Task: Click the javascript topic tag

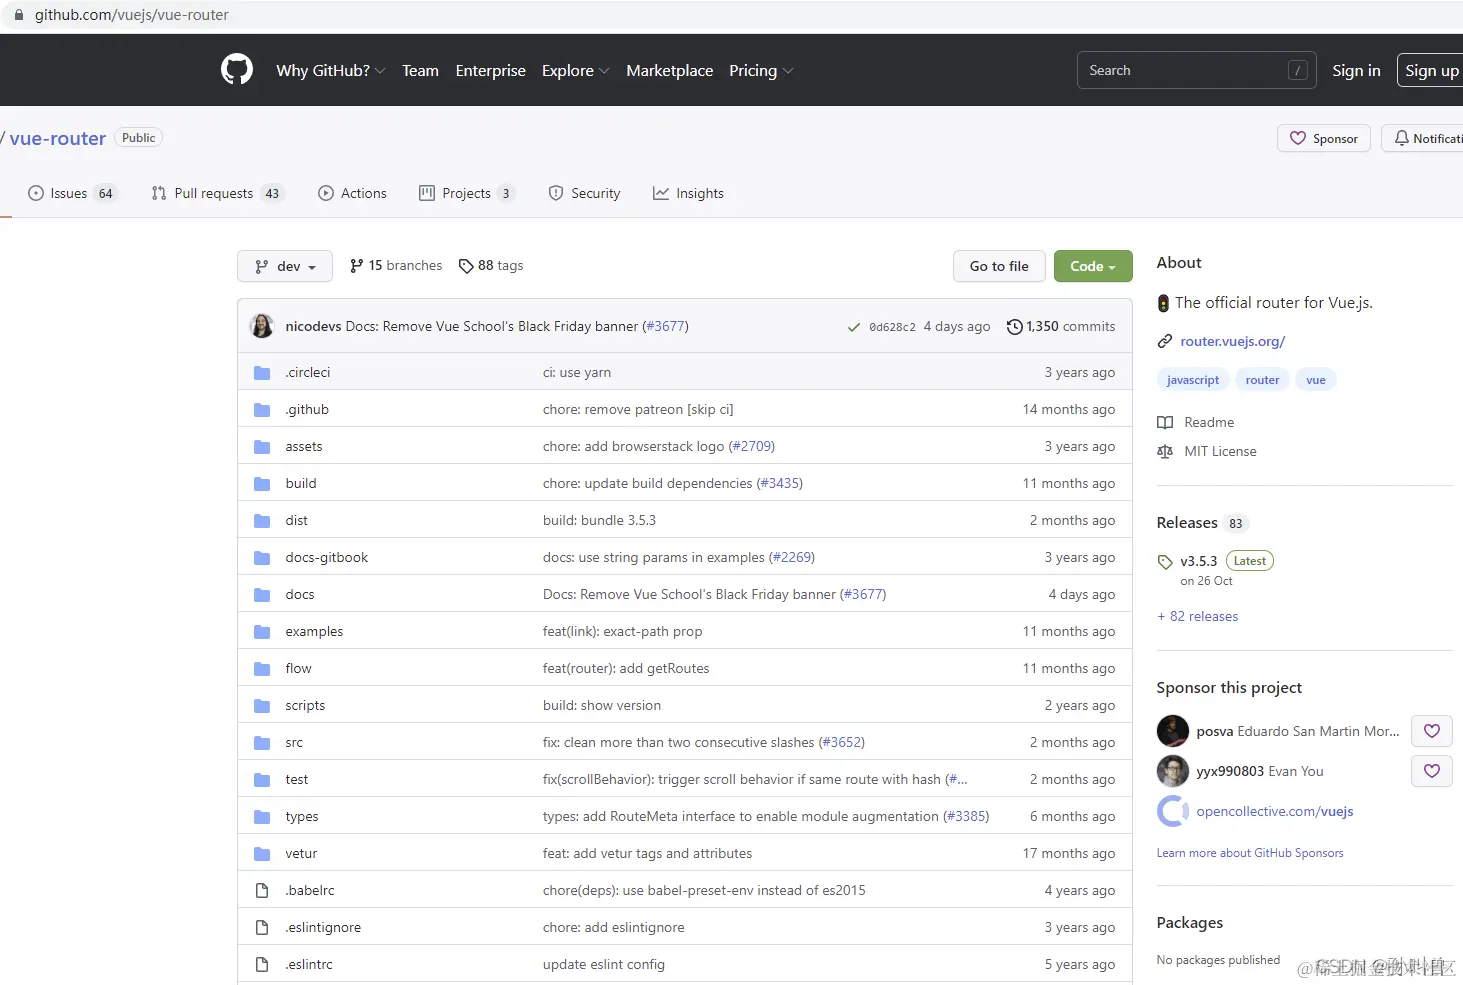Action: (x=1193, y=380)
